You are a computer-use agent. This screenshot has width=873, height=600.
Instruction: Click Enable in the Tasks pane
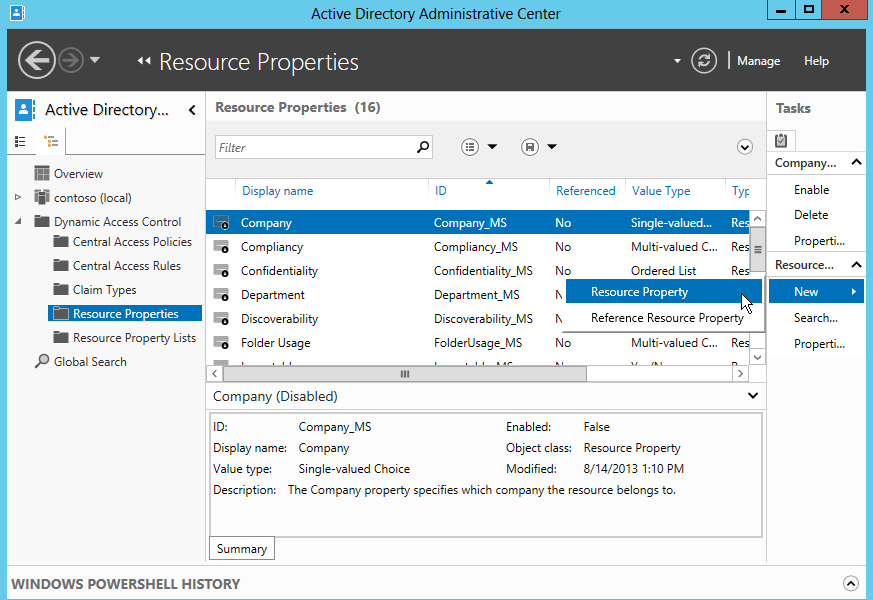pyautogui.click(x=811, y=190)
